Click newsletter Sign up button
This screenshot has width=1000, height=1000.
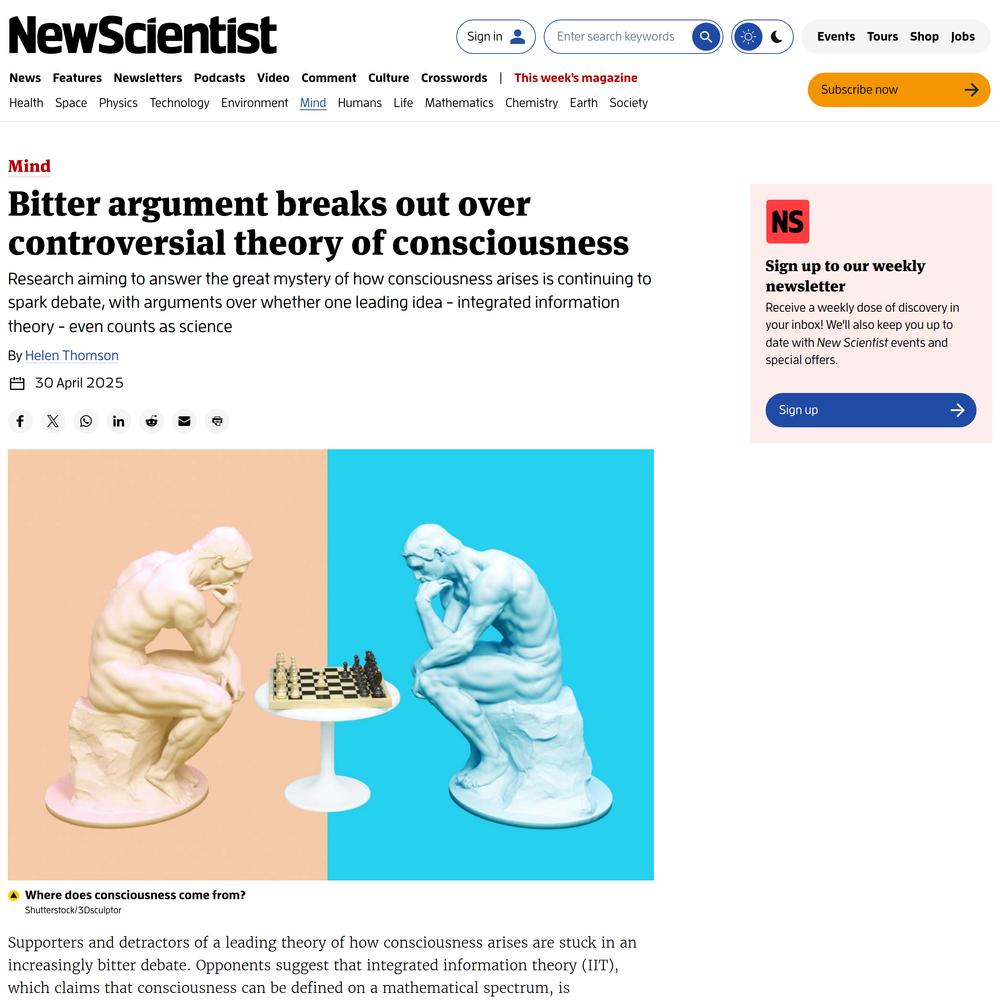coord(871,410)
